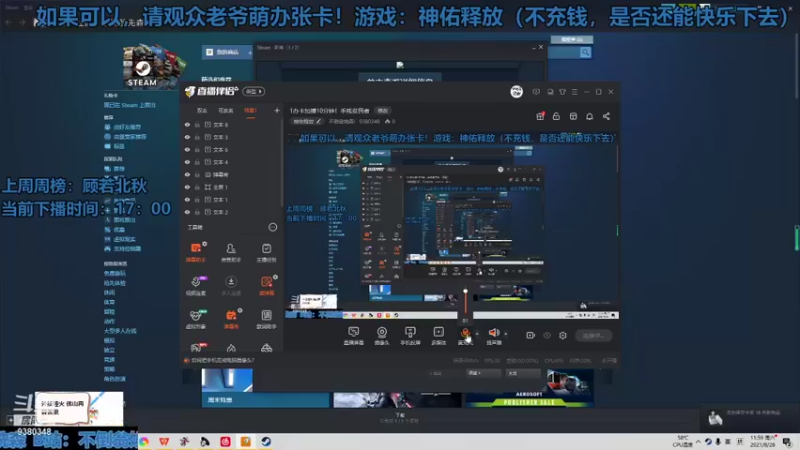This screenshot has width=800, height=450.
Task: Toggle visibility of the 文本 1 layer
Action: 187,199
